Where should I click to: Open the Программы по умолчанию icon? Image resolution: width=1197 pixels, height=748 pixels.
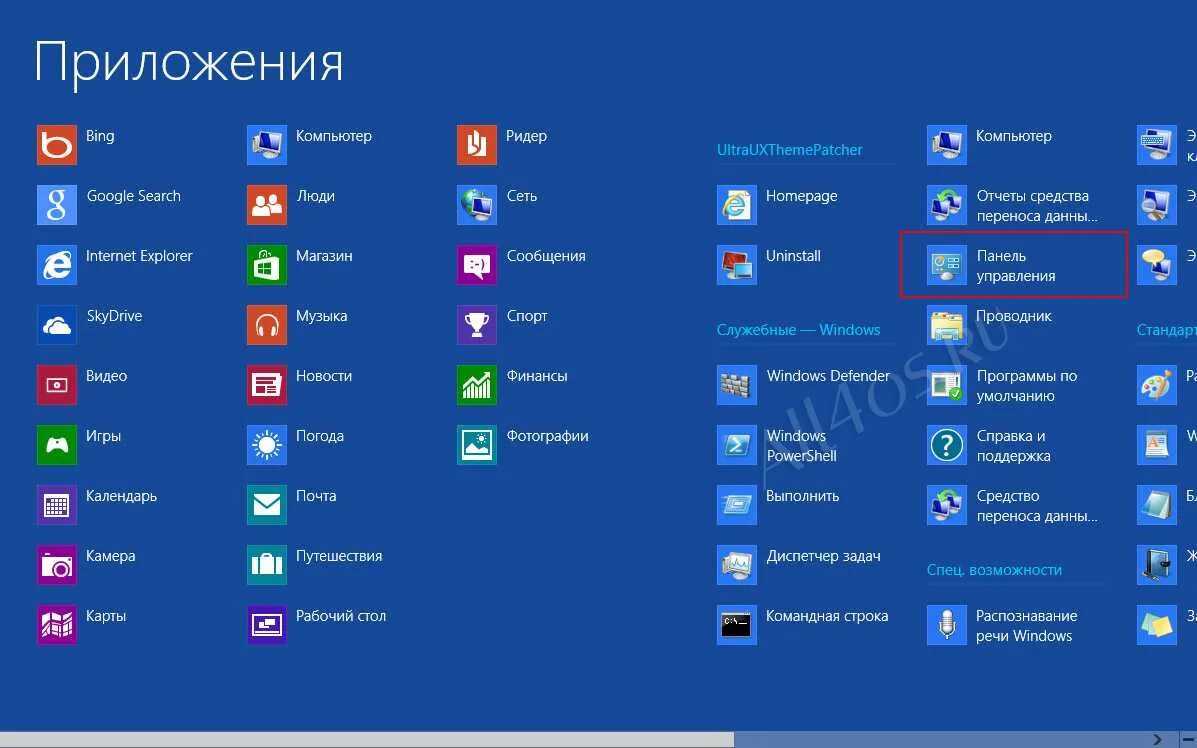click(x=947, y=385)
